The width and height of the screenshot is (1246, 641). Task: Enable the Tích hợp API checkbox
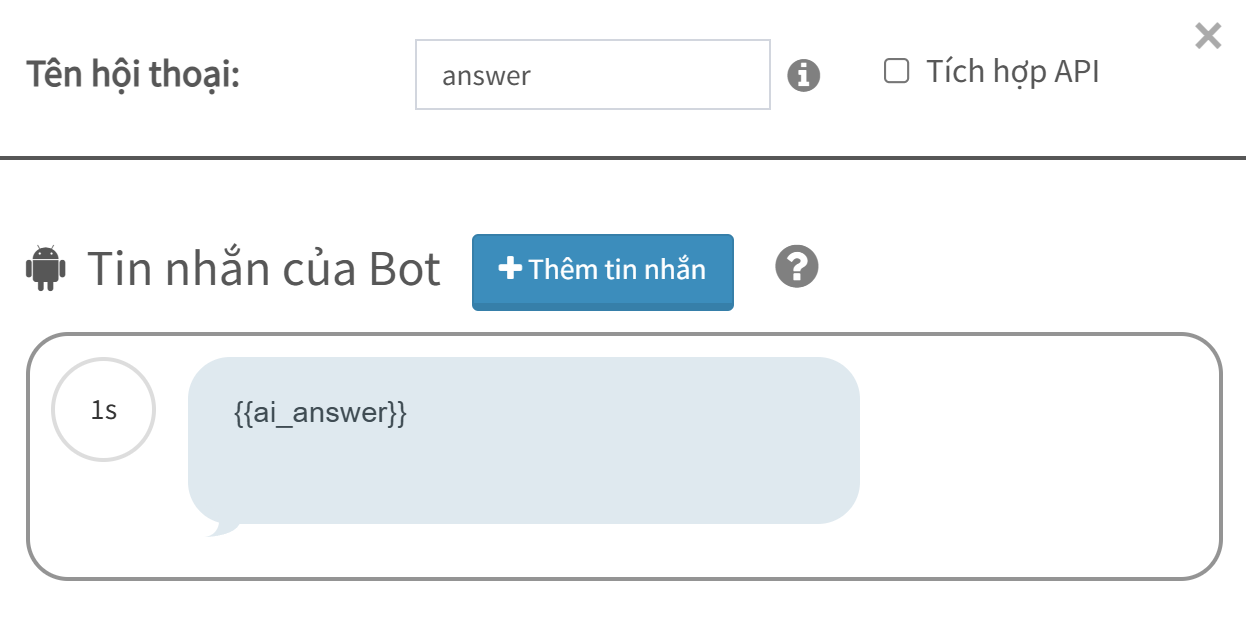click(x=897, y=71)
